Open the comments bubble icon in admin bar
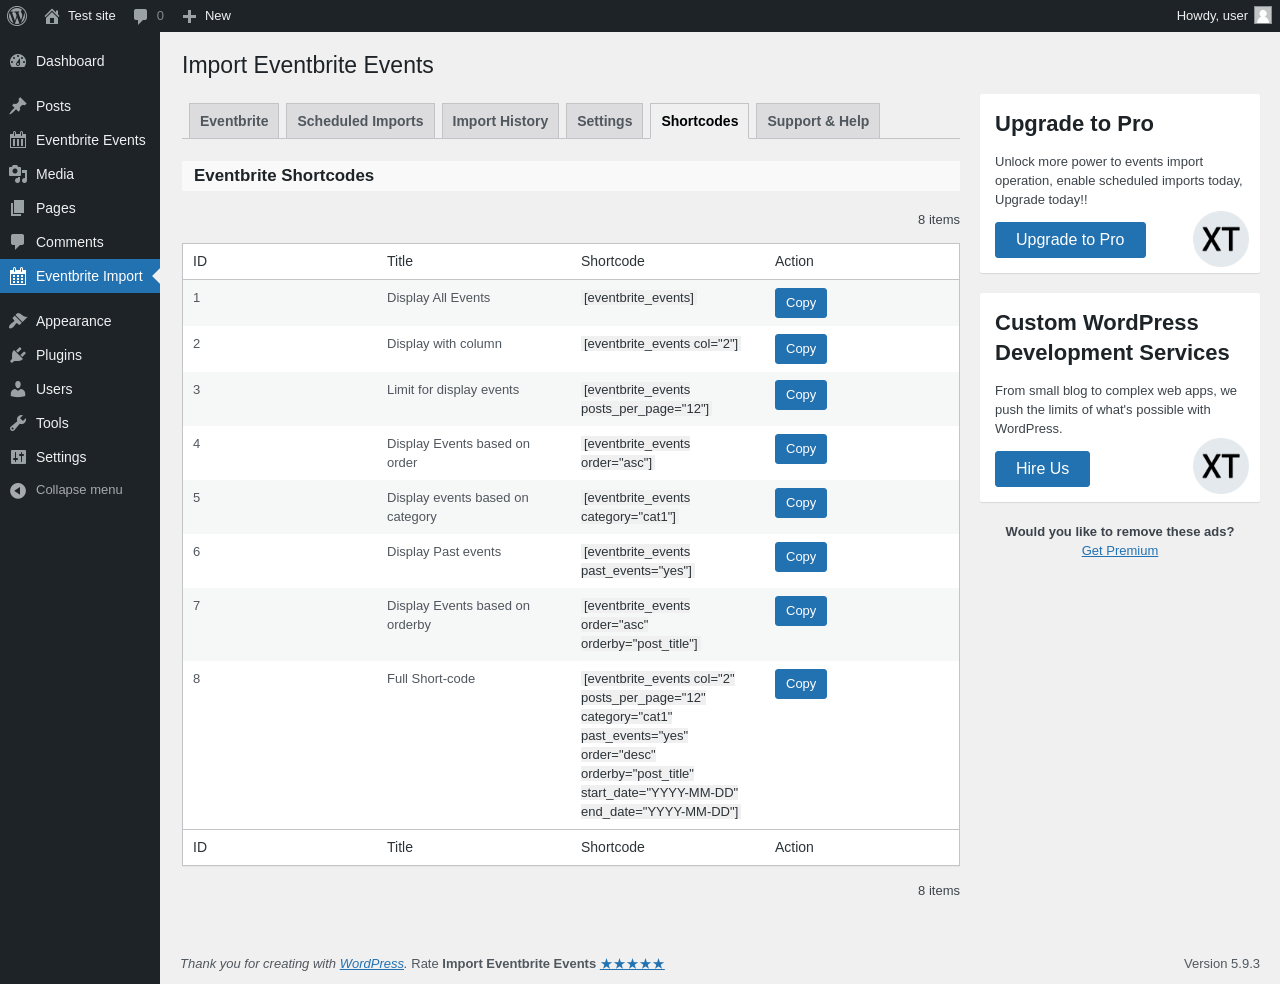This screenshot has height=984, width=1280. point(141,16)
